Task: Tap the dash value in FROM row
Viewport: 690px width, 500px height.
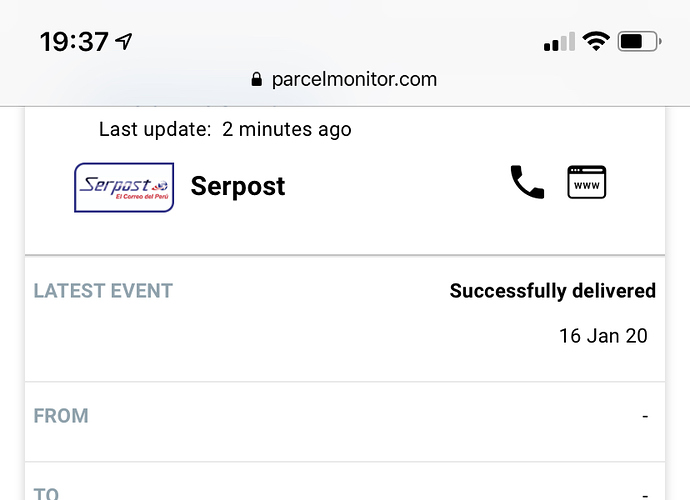Action: 645,416
